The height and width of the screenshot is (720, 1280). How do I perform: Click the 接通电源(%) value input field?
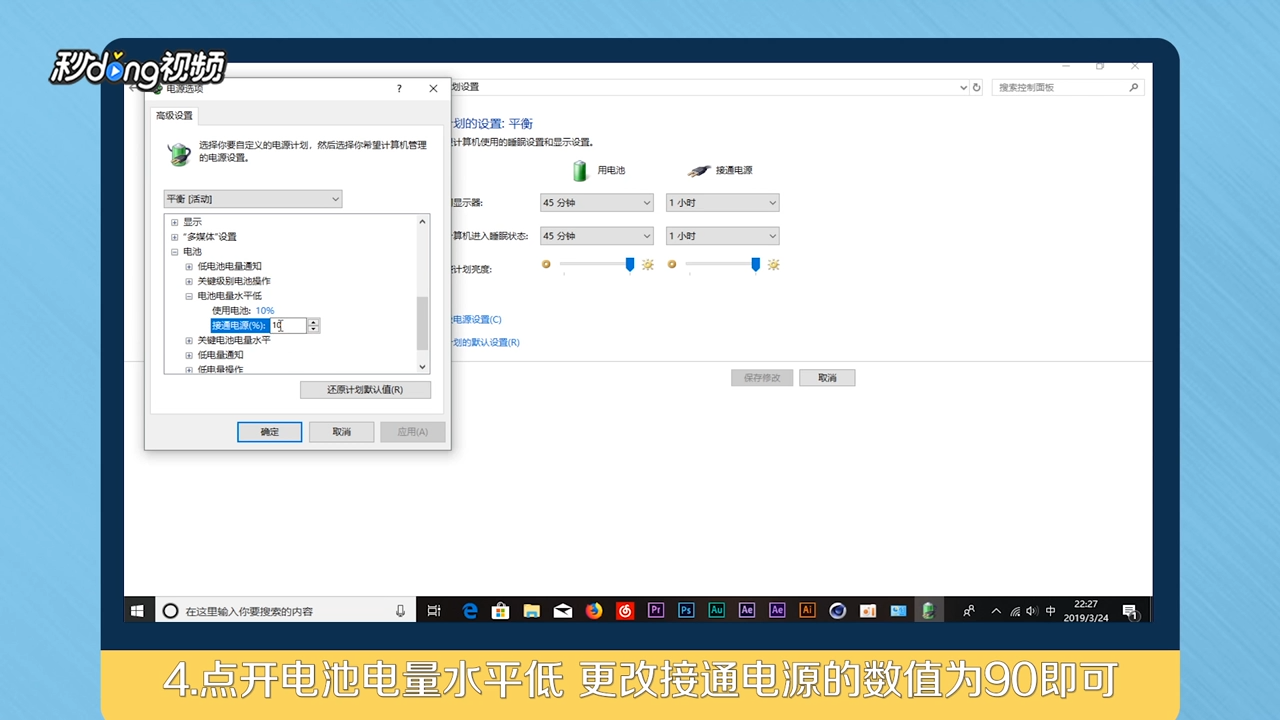[x=288, y=325]
